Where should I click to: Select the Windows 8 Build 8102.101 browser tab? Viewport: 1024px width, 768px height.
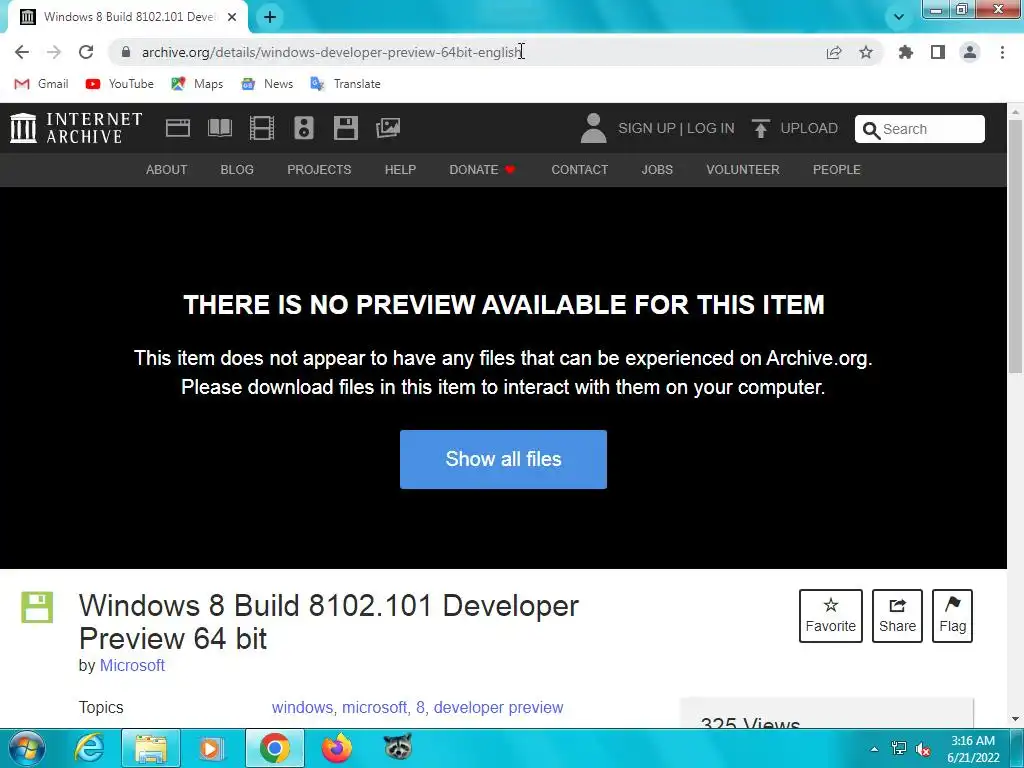129,17
